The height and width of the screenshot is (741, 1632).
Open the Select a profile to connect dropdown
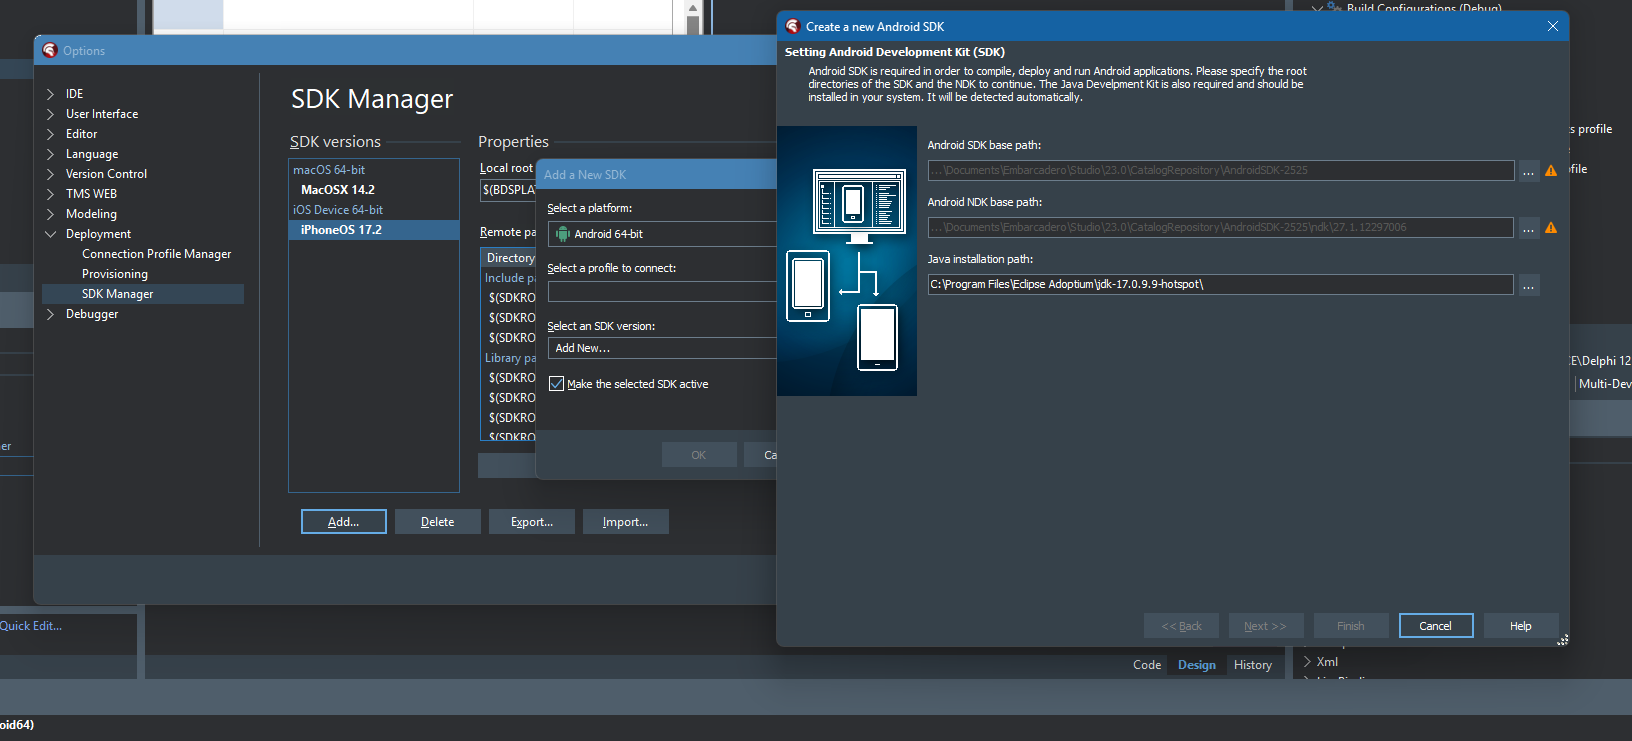[x=662, y=291]
